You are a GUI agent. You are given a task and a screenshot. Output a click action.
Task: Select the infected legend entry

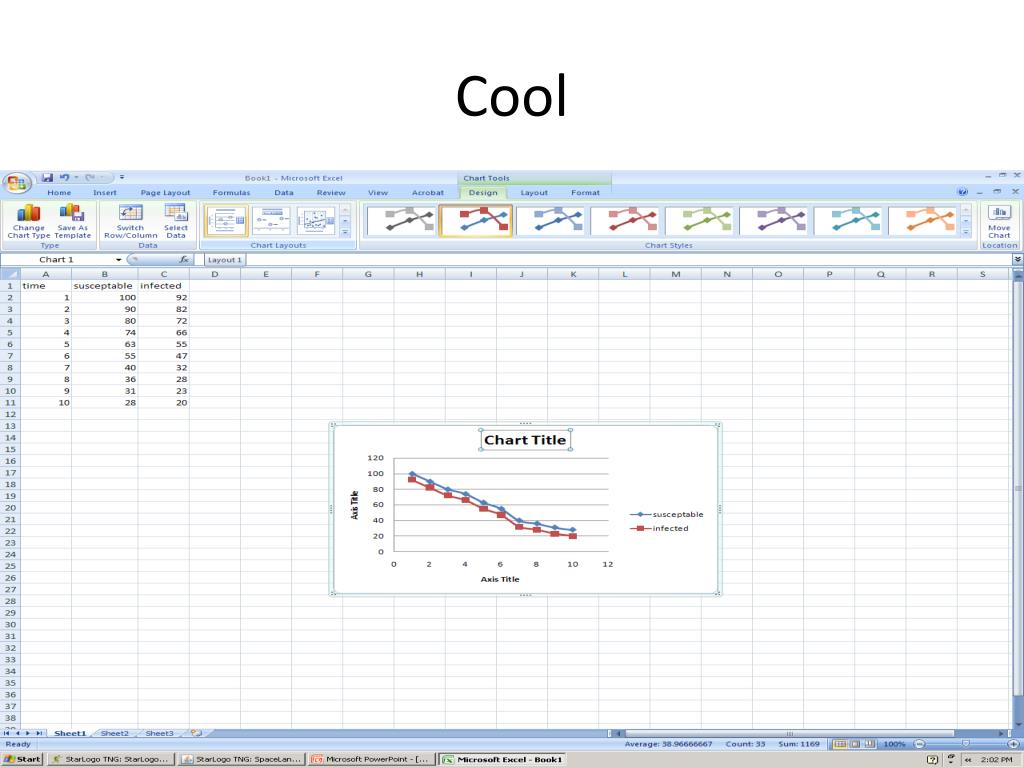tap(660, 528)
